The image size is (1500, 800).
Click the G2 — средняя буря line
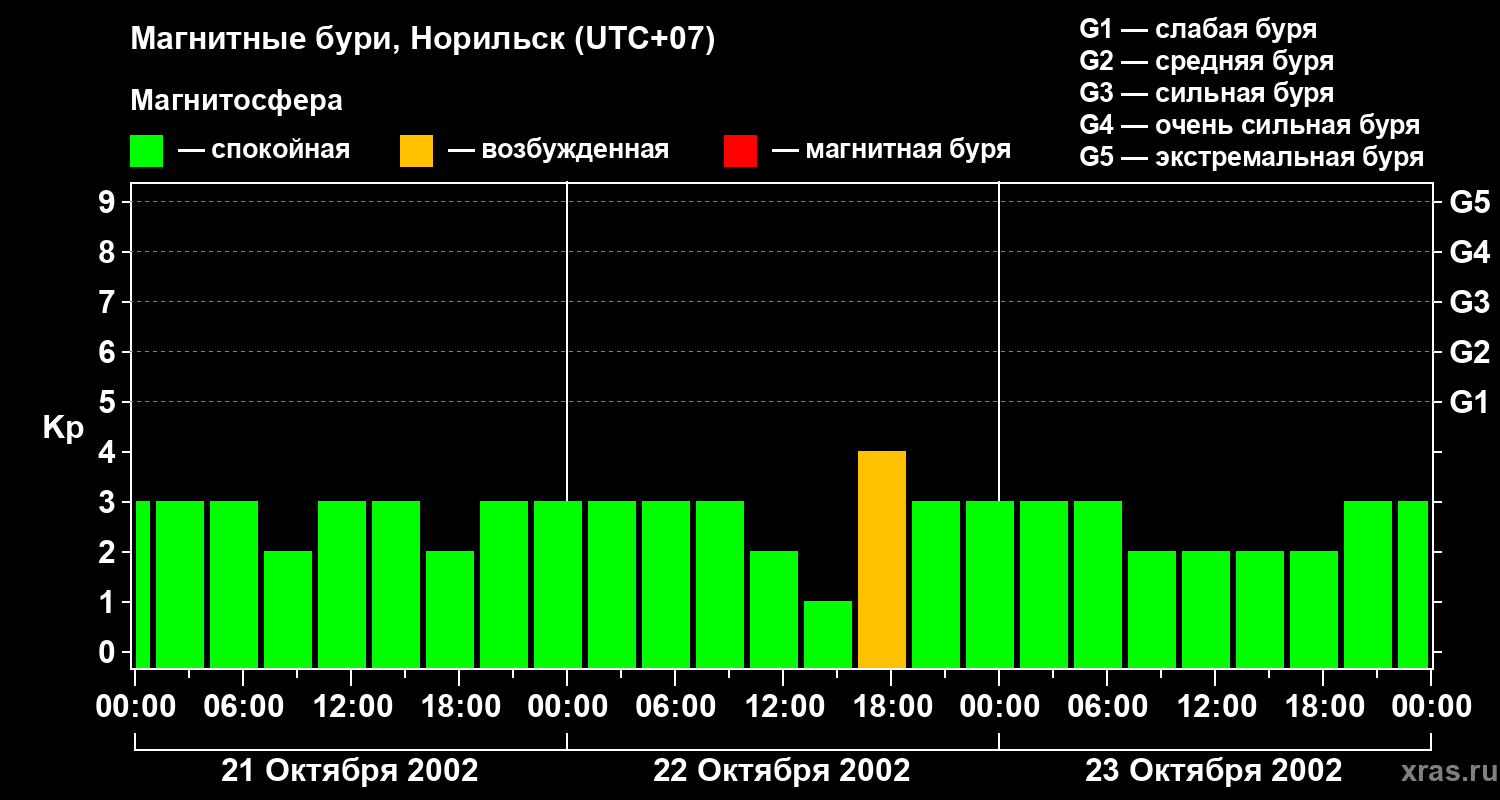tap(1207, 61)
